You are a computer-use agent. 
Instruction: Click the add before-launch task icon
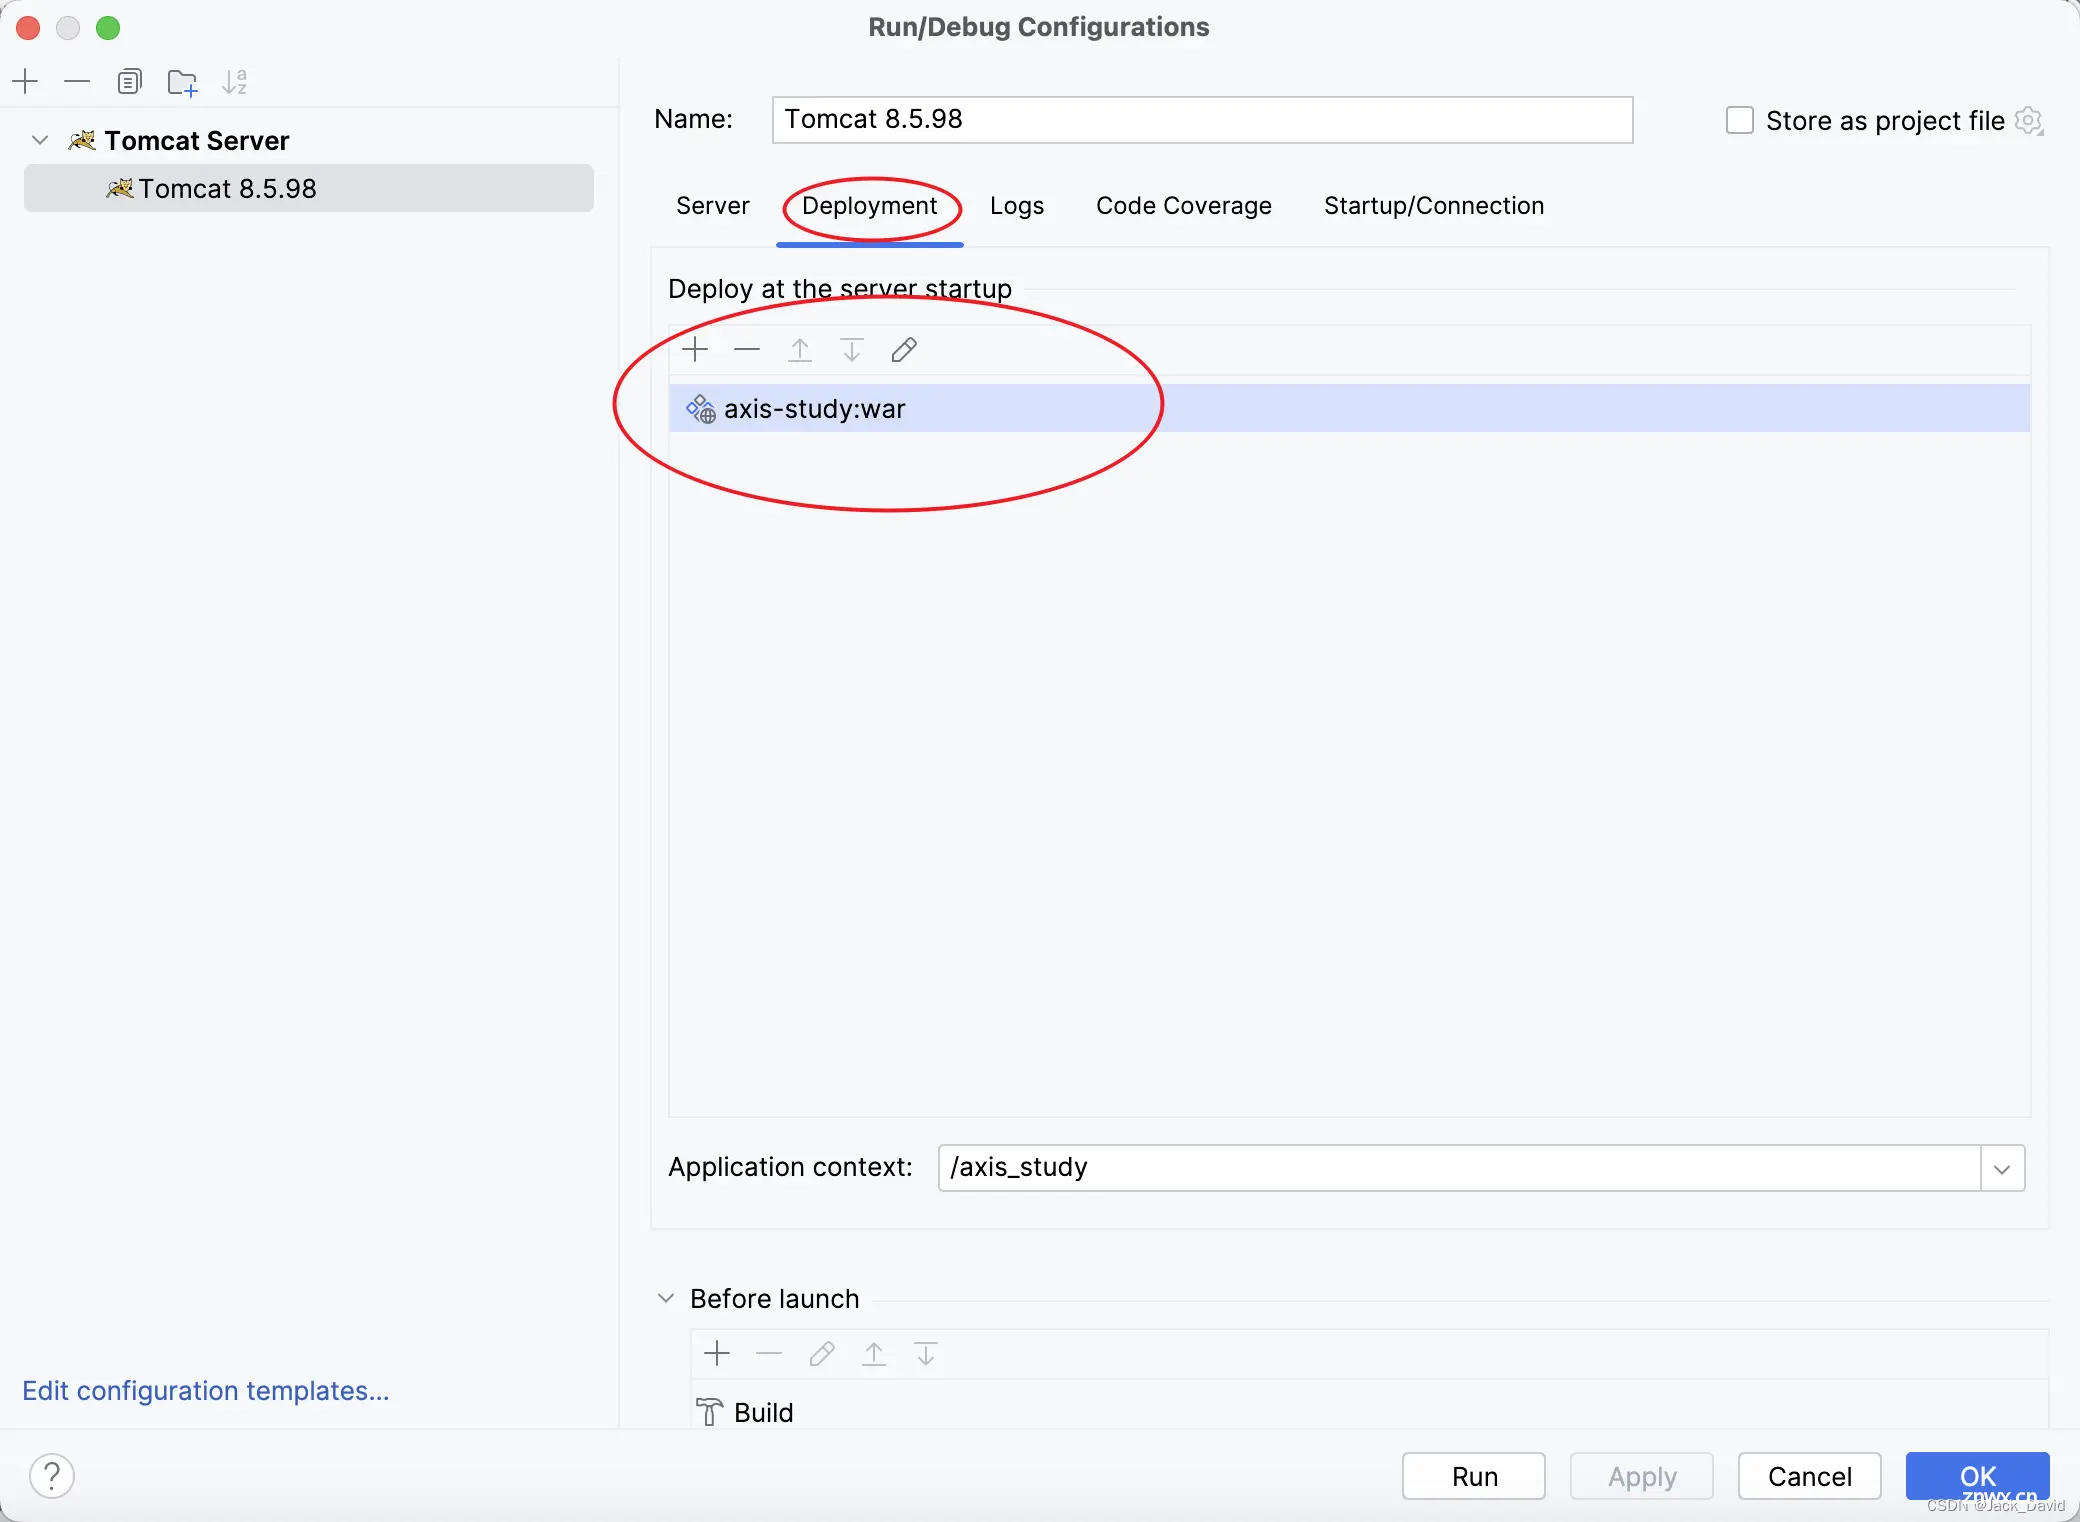click(717, 1354)
